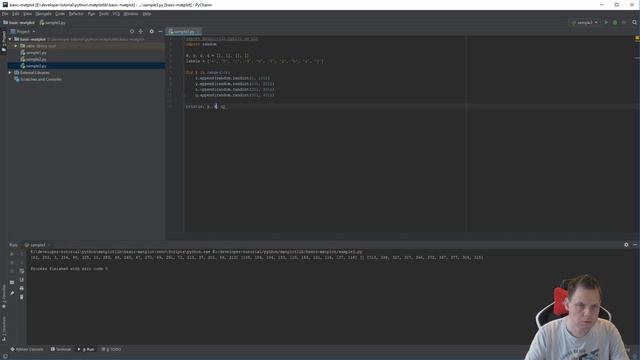The image size is (640, 360).
Task: Open the run configuration dropdown
Action: [x=585, y=22]
